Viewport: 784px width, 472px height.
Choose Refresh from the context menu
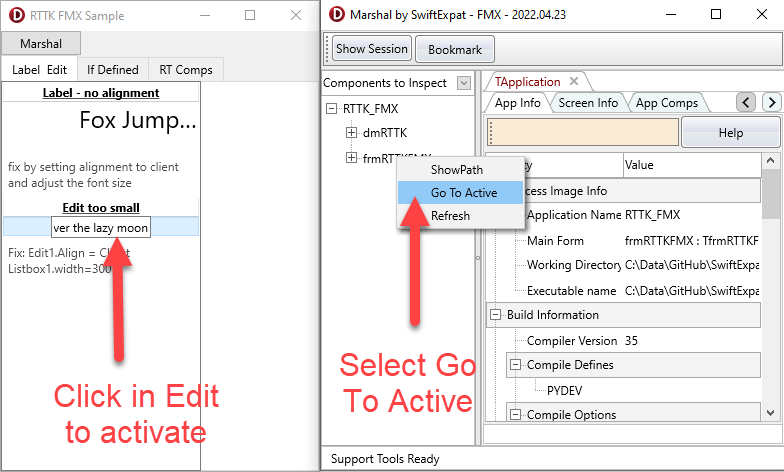(460, 216)
